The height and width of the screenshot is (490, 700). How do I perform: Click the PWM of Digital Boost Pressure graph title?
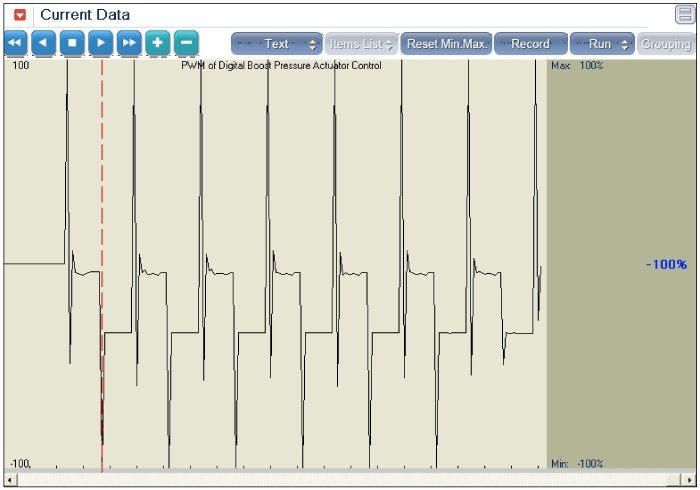click(x=281, y=66)
